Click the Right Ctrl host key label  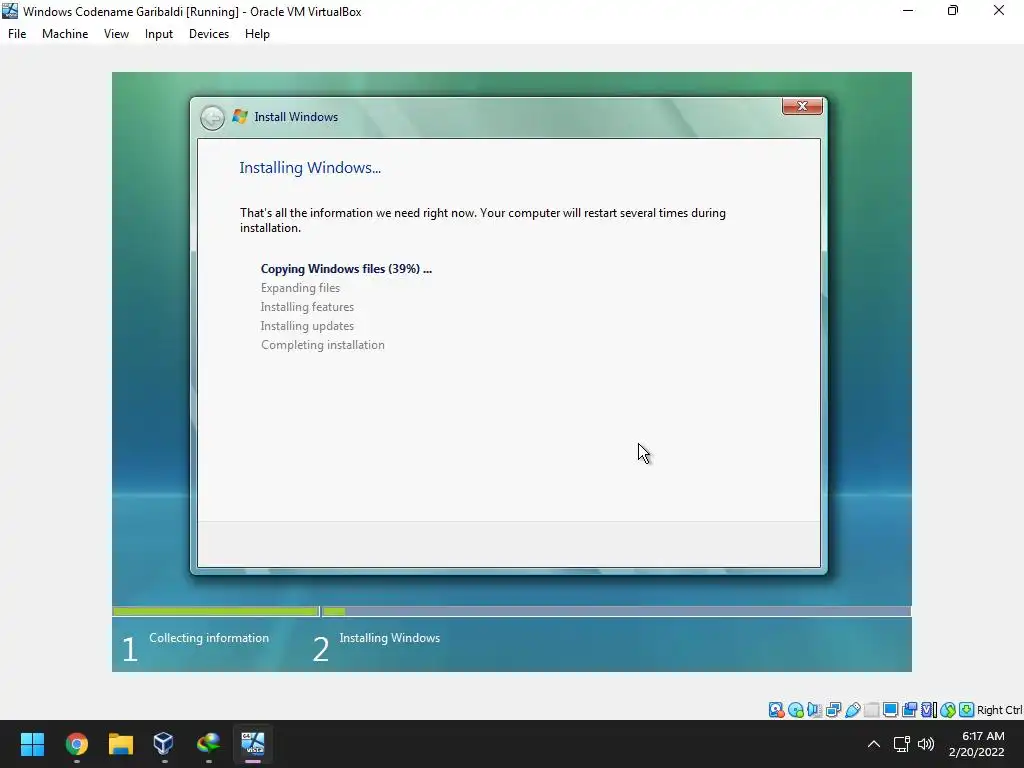click(1000, 710)
